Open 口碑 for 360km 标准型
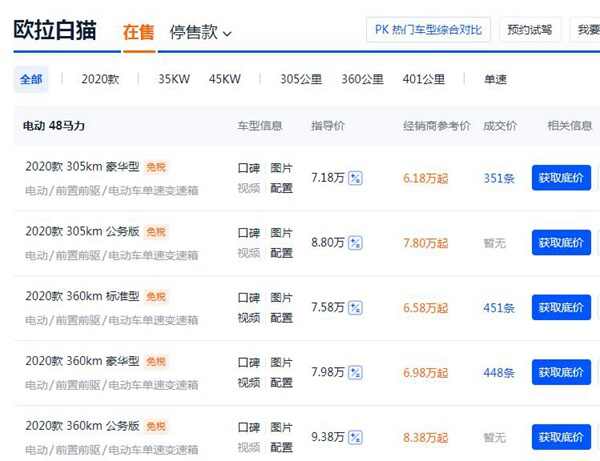This screenshot has height=461, width=600. point(249,298)
